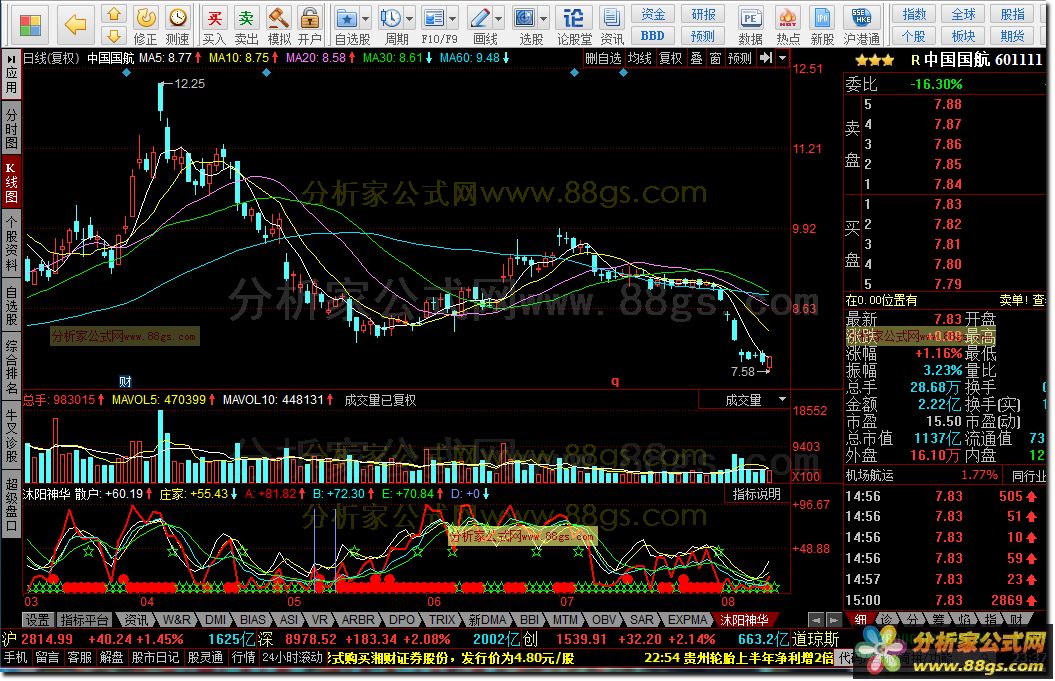Click the colorful home grid icon

coord(30,25)
